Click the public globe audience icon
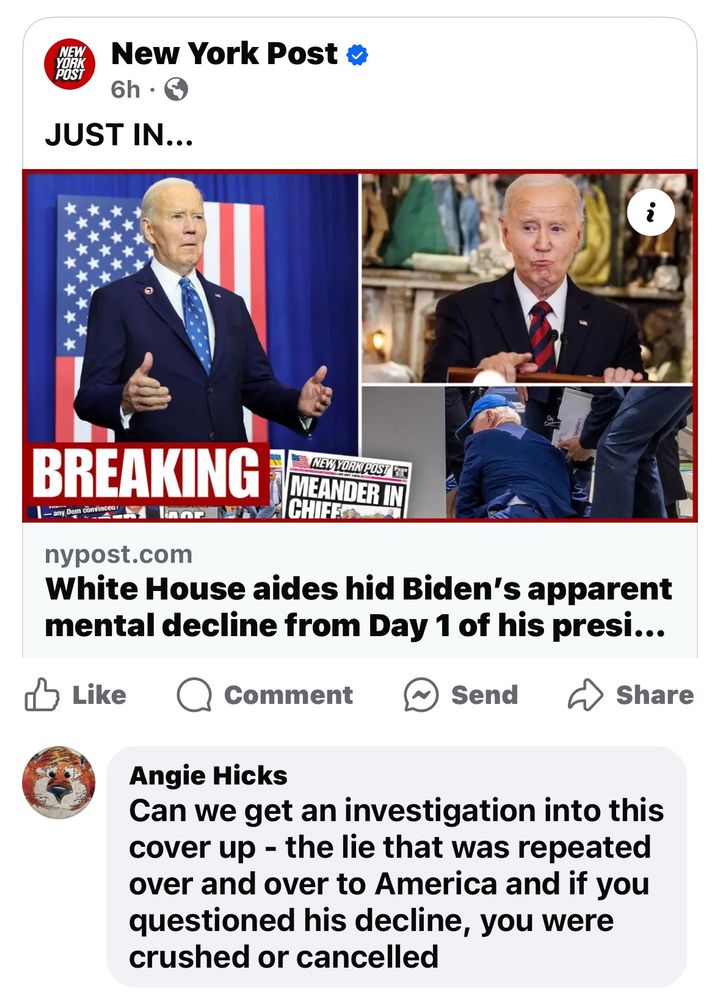 tap(176, 89)
